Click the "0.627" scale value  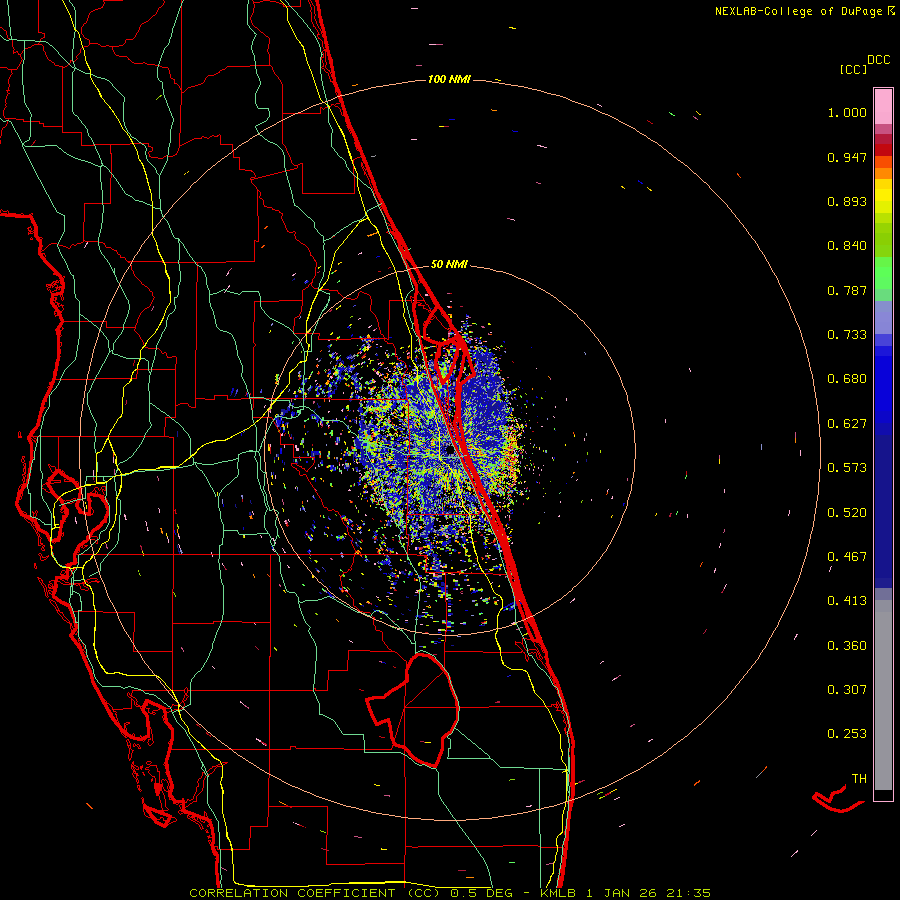click(847, 424)
